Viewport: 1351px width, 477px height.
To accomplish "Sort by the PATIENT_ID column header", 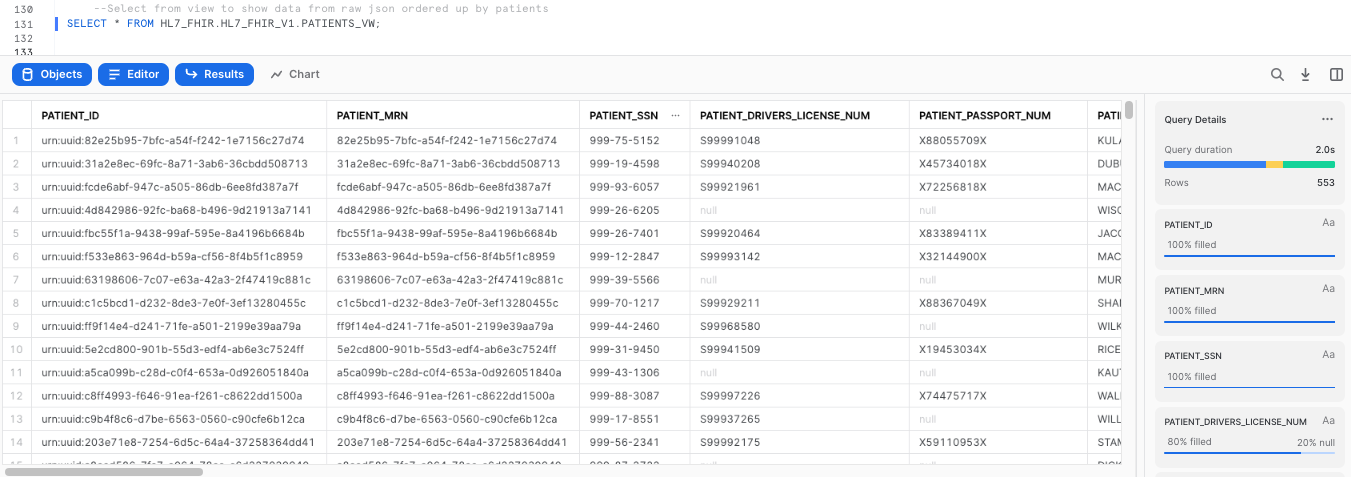I will coord(70,116).
